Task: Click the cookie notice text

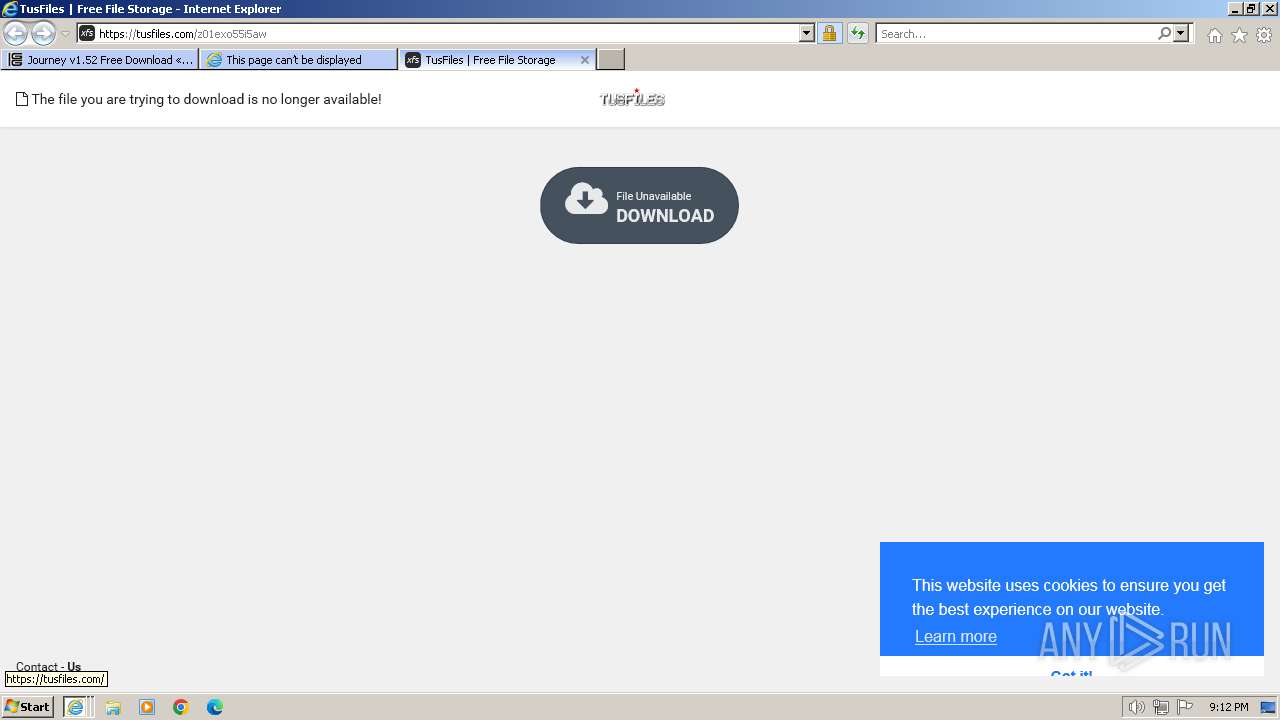Action: coord(1068,597)
